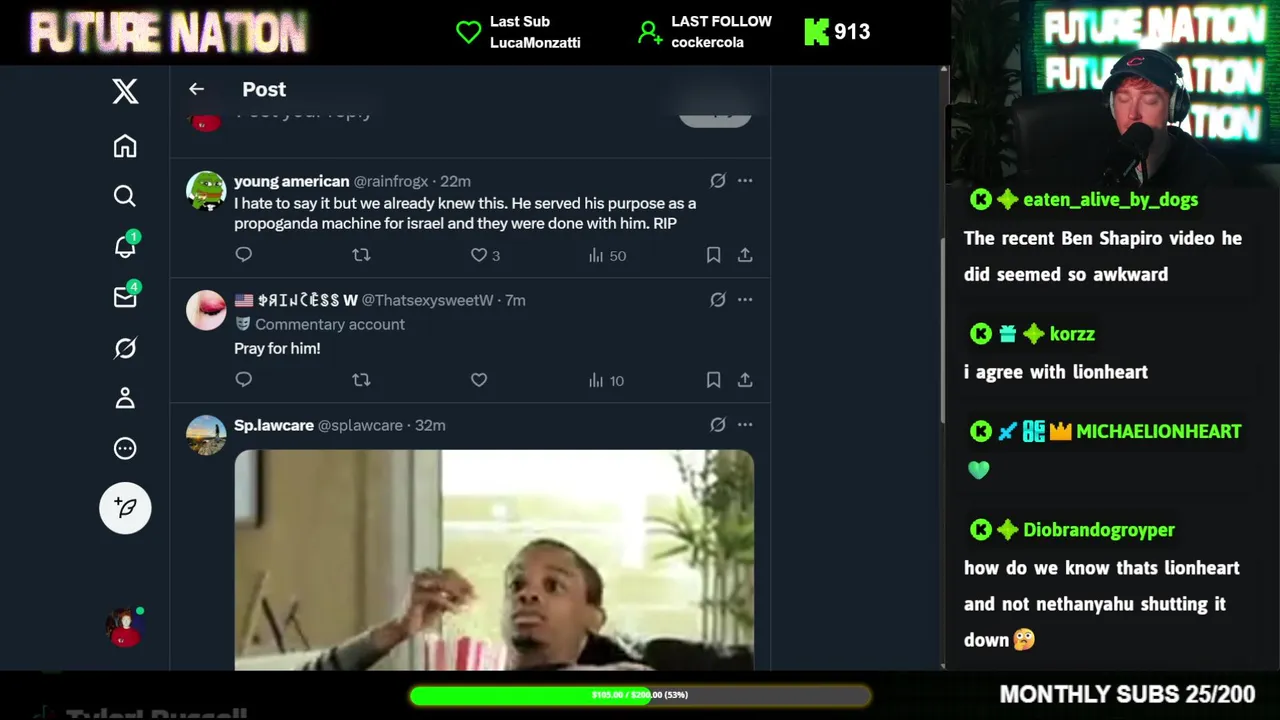Like the Pray for him reply
This screenshot has width=1280, height=720.
479,380
